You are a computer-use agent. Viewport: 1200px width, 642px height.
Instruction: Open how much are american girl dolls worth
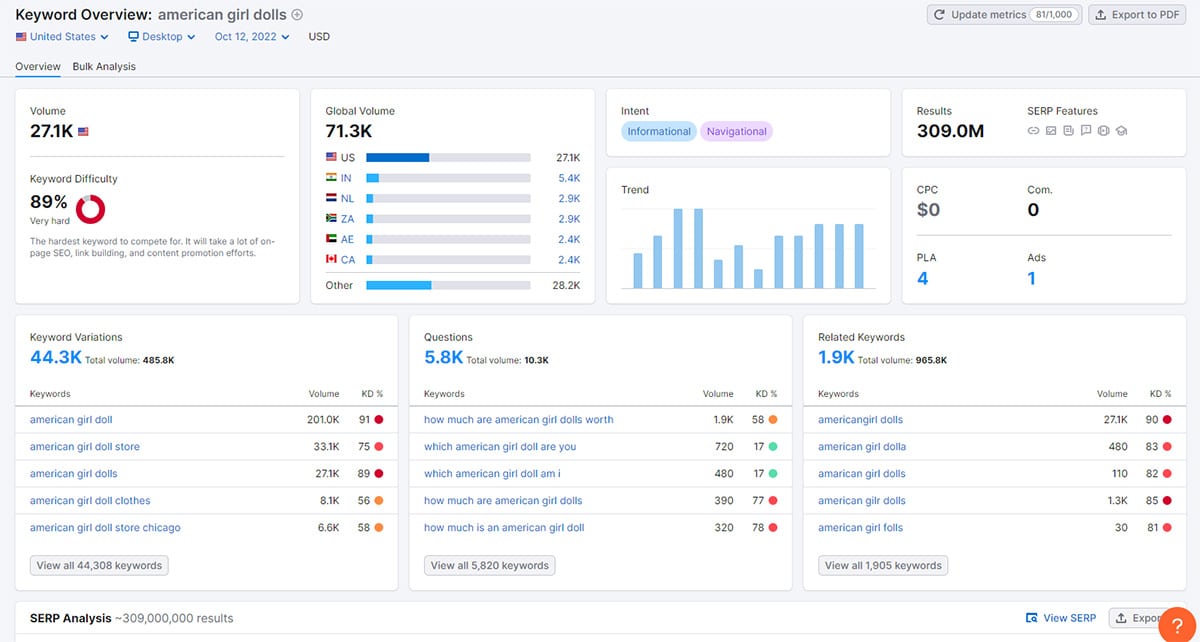[519, 420]
